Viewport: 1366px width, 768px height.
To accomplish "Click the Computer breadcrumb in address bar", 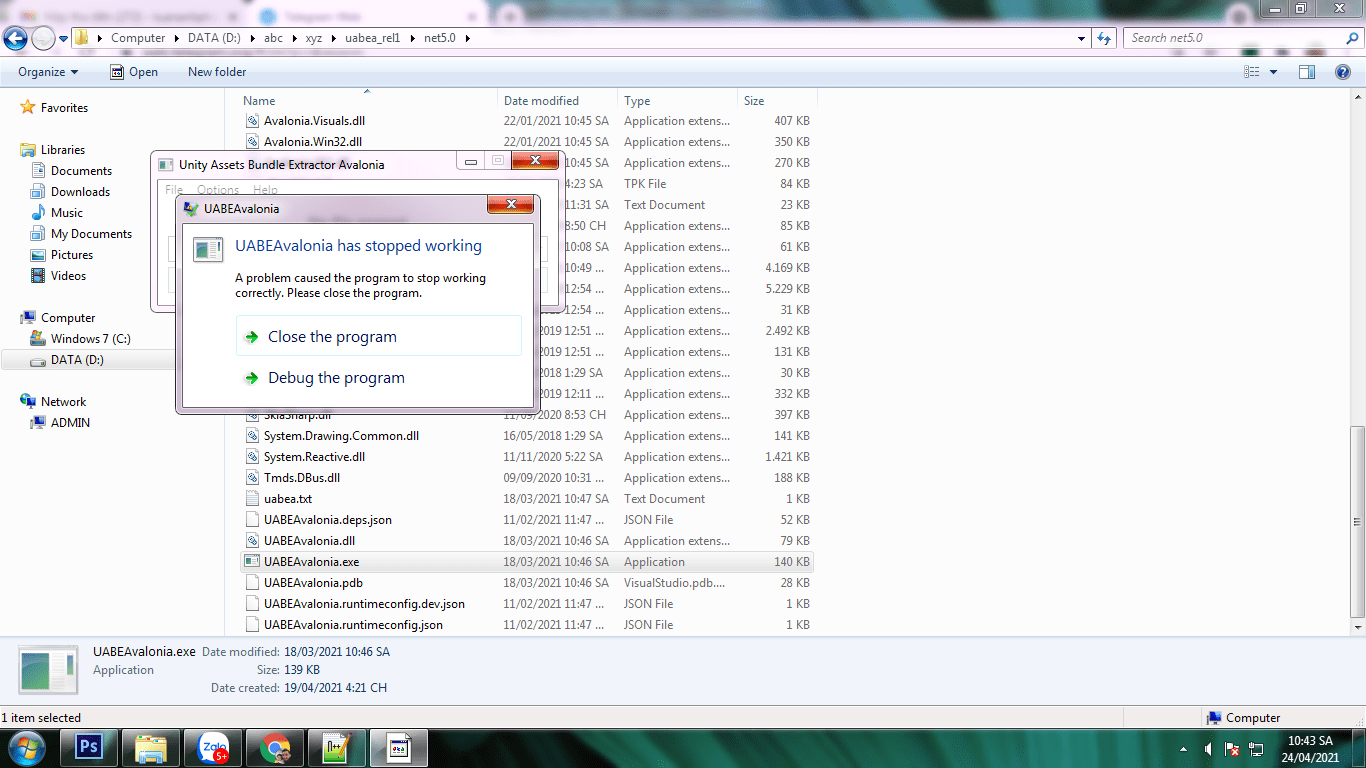I will click(x=138, y=38).
